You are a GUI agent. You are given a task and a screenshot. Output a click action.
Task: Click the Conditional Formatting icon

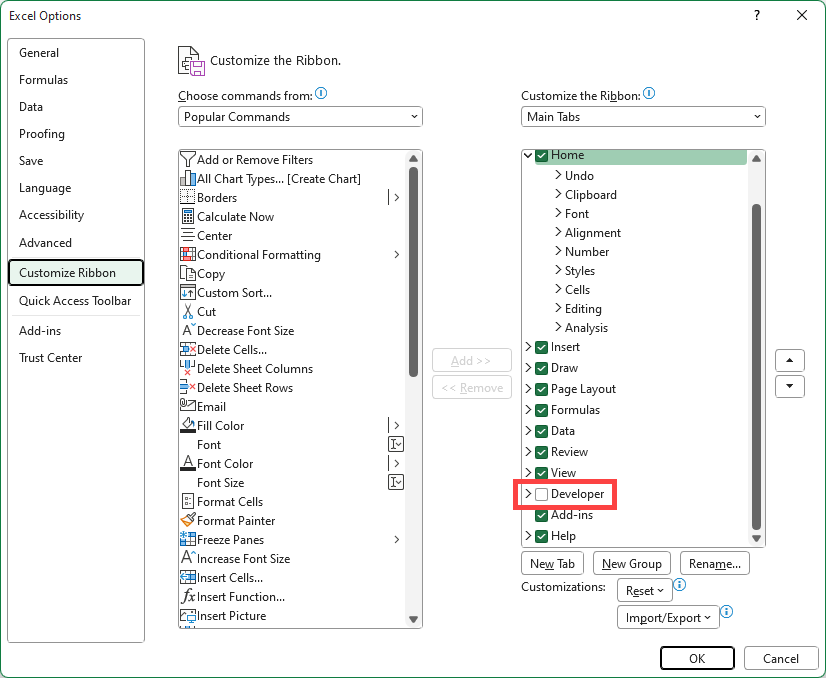(x=188, y=254)
